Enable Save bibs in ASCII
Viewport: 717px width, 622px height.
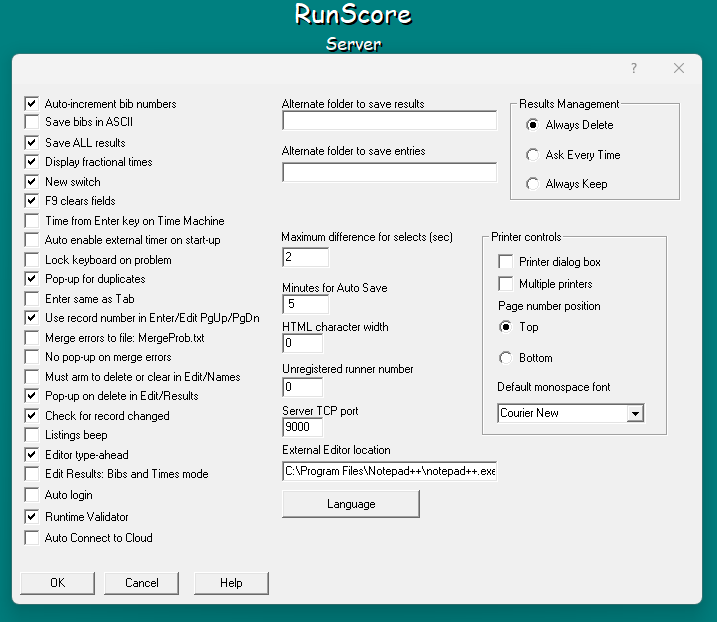point(32,122)
